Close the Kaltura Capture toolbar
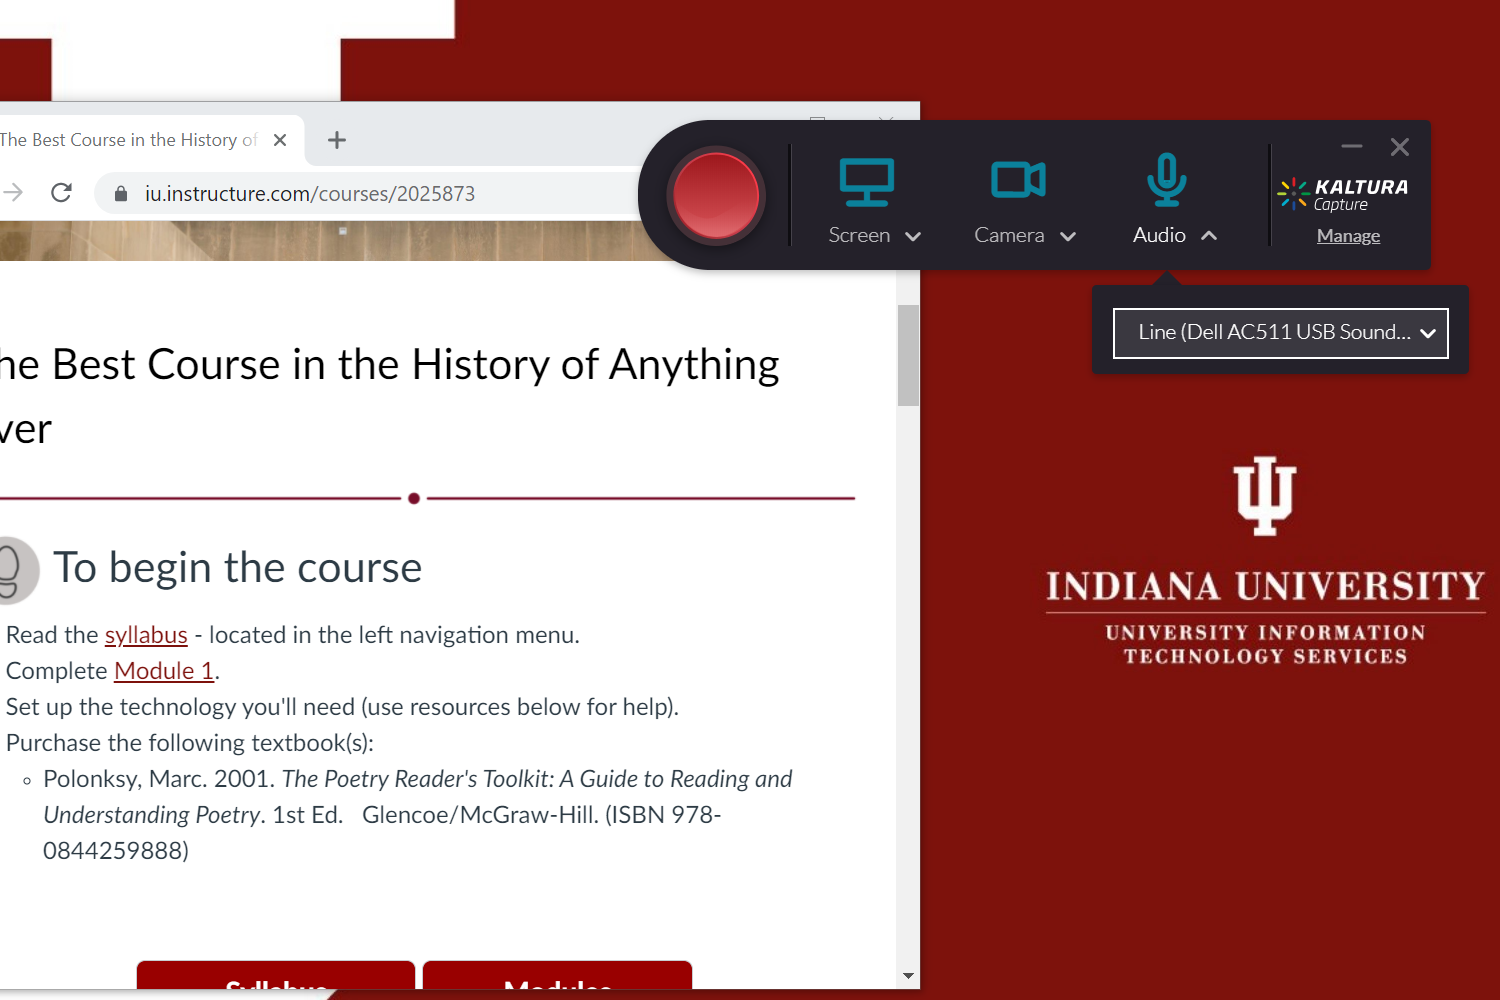 tap(1400, 147)
